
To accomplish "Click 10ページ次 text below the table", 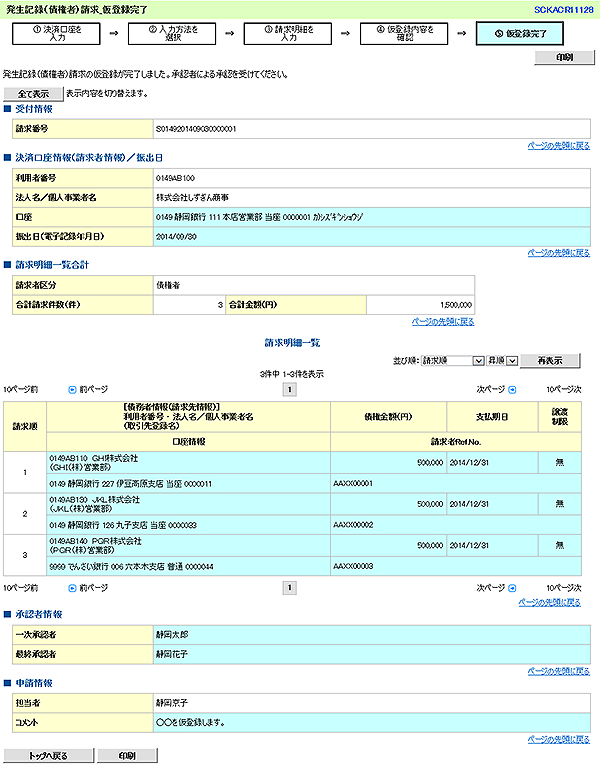I will click(x=564, y=588).
